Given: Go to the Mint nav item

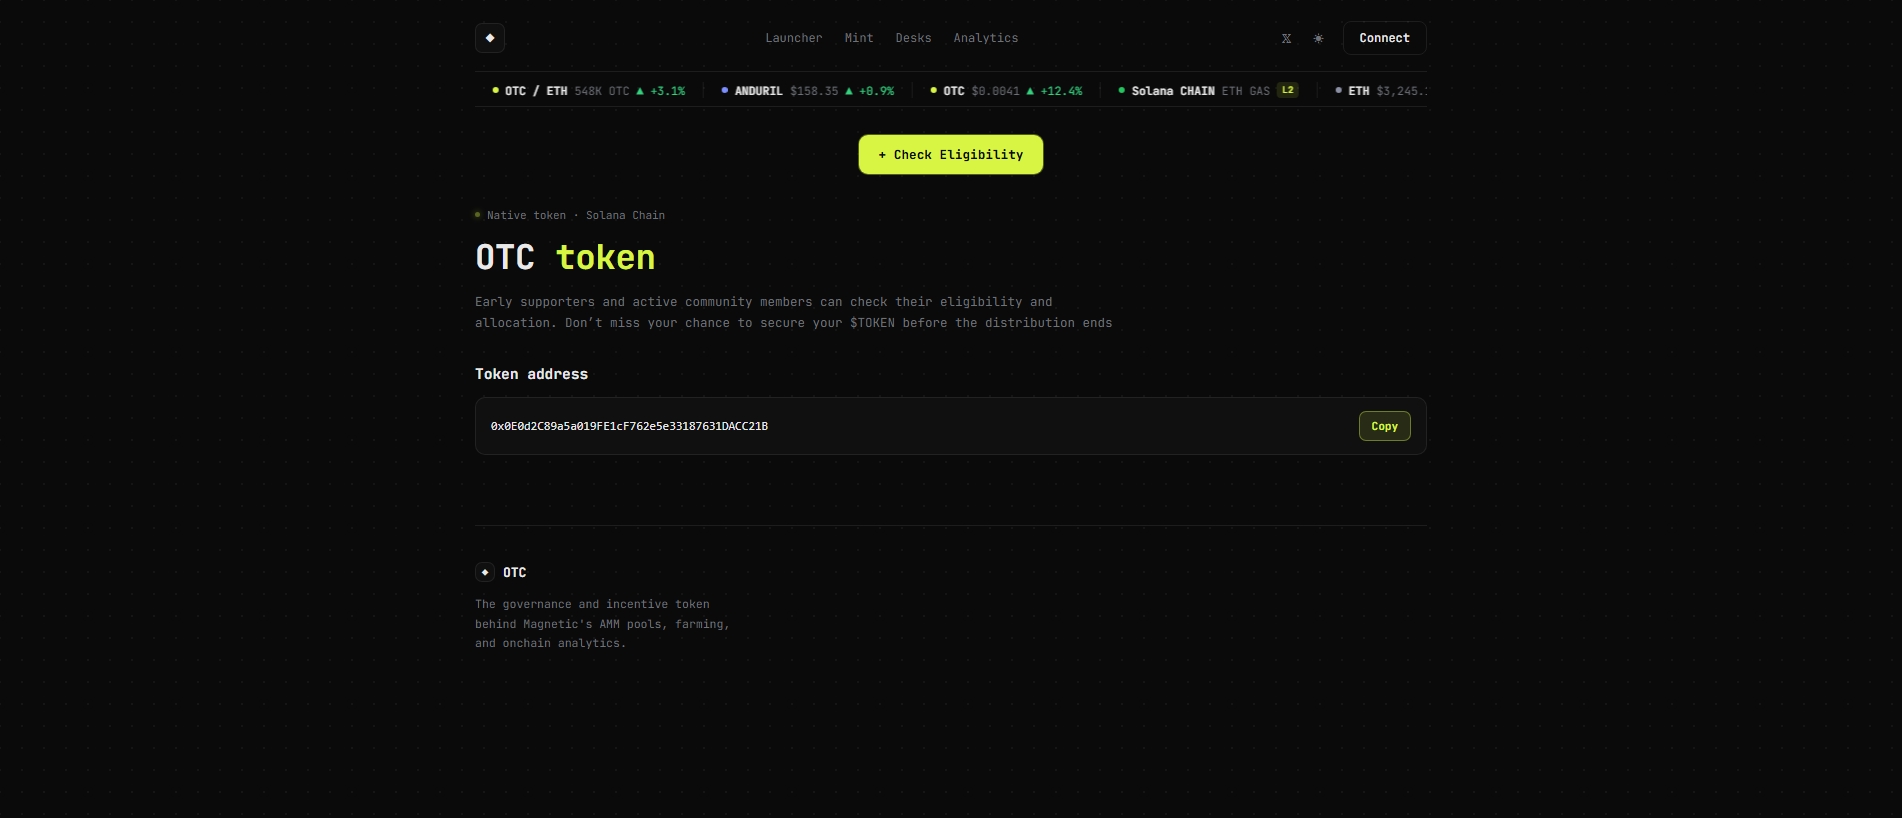Looking at the screenshot, I should click(x=859, y=38).
